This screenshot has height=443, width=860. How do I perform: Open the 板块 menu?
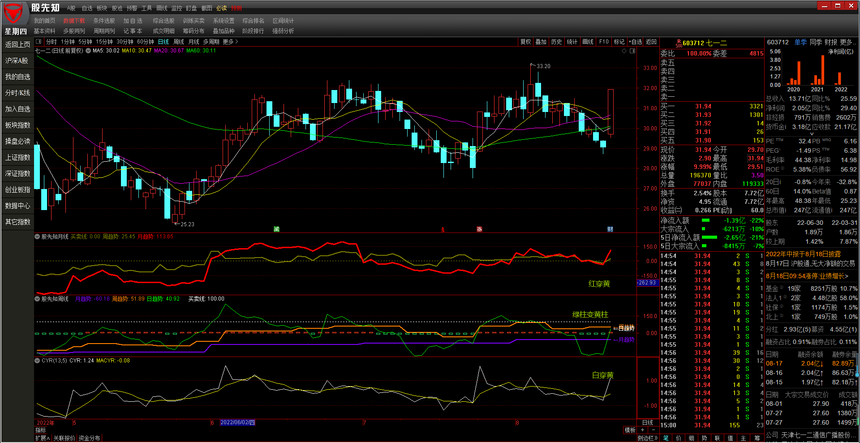click(101, 9)
